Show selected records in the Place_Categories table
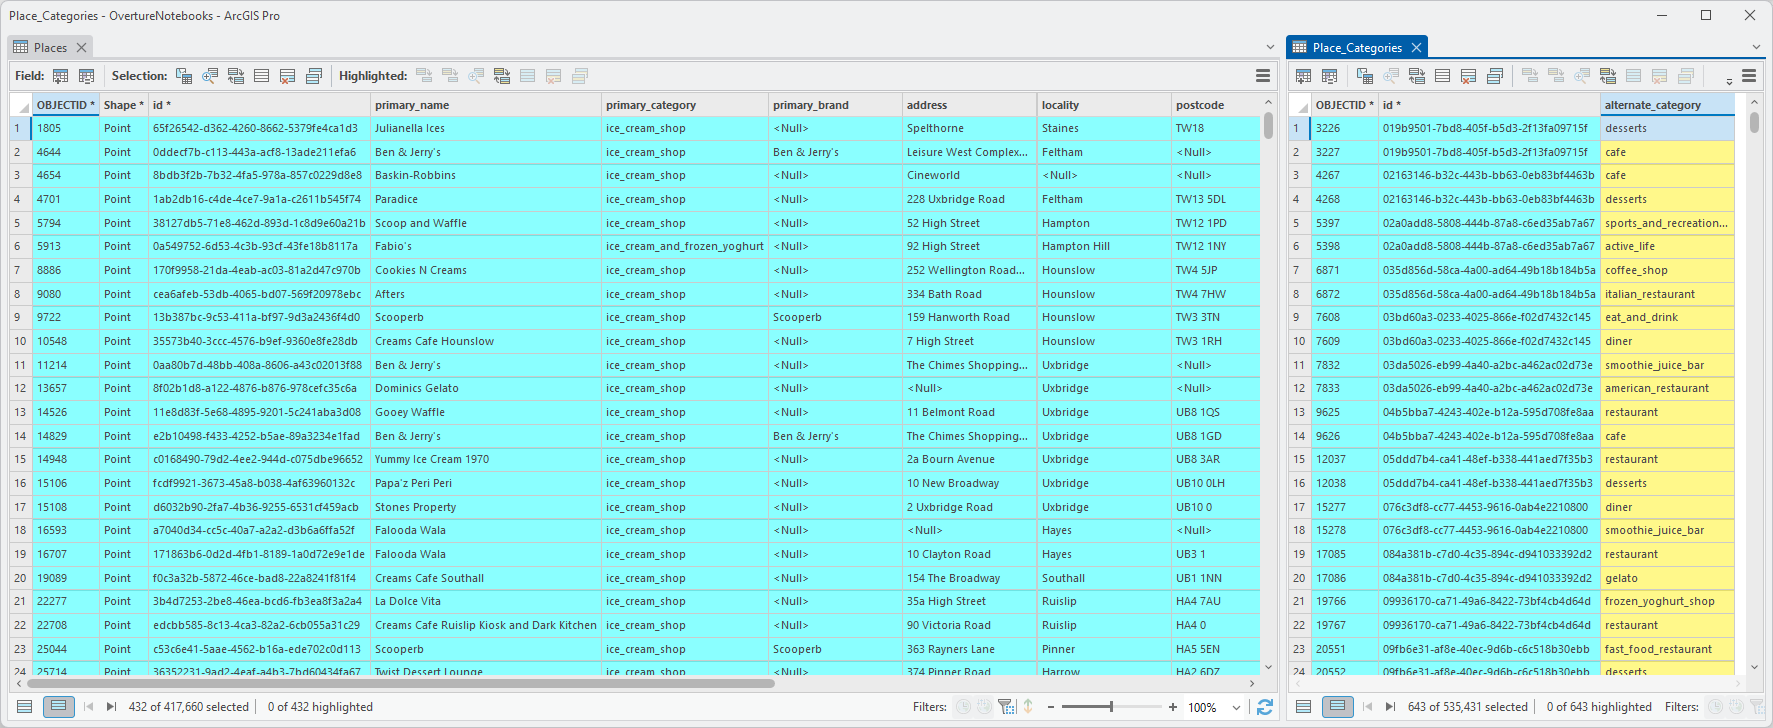Screen dimensions: 1773x728 pyautogui.click(x=1337, y=707)
